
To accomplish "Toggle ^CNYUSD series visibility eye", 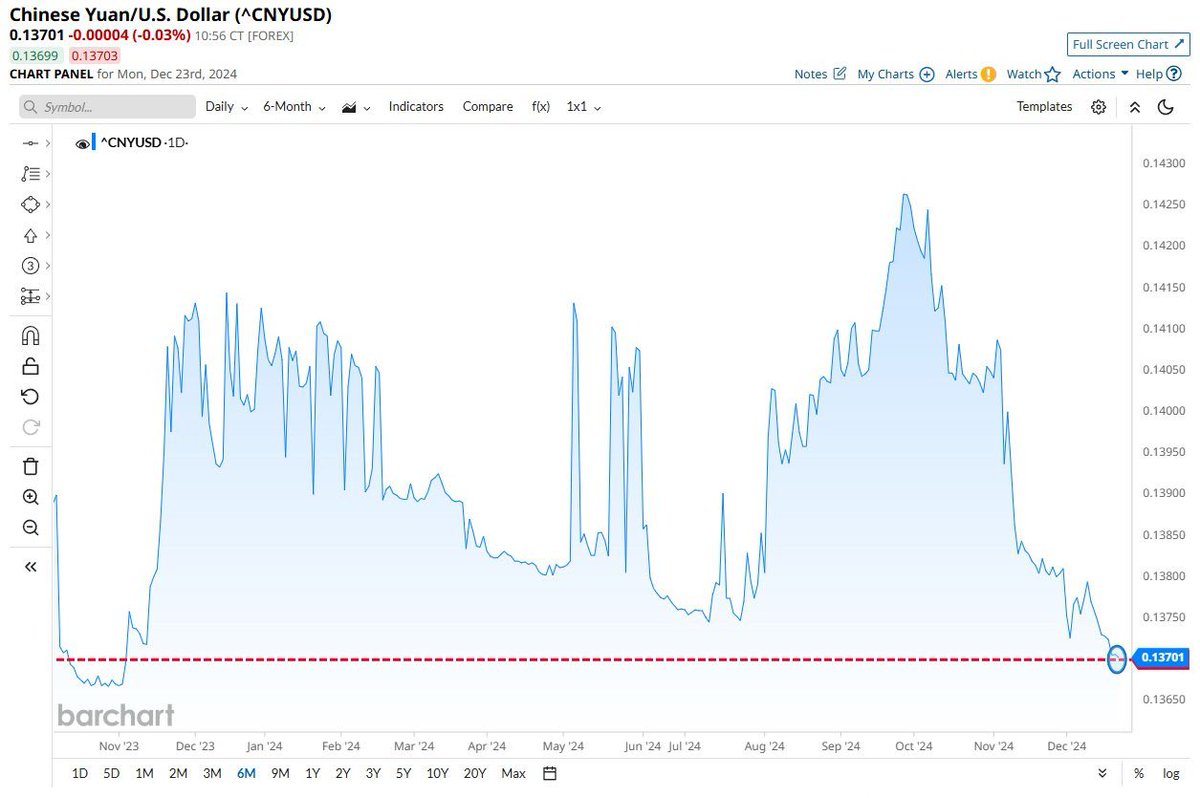I will [82, 144].
